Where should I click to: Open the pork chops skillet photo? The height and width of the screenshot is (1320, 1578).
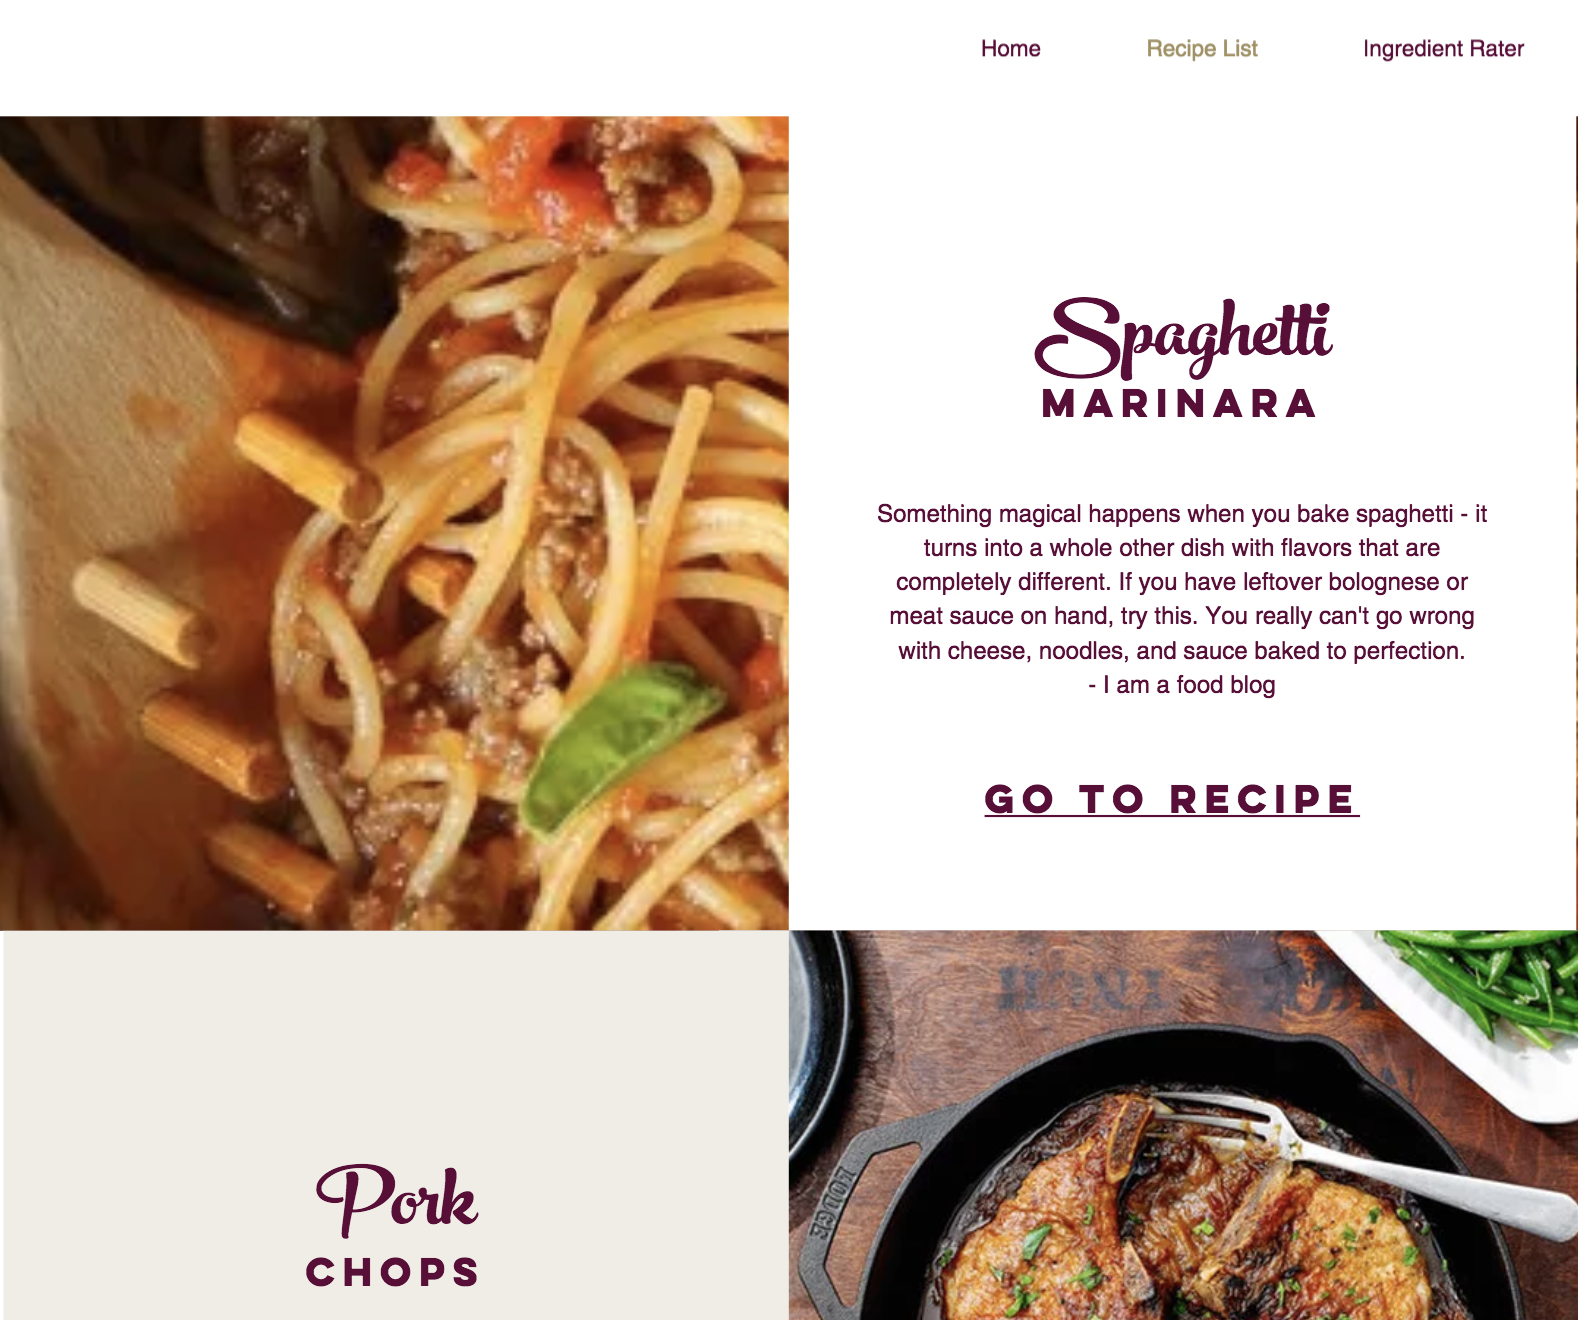pyautogui.click(x=1183, y=1125)
